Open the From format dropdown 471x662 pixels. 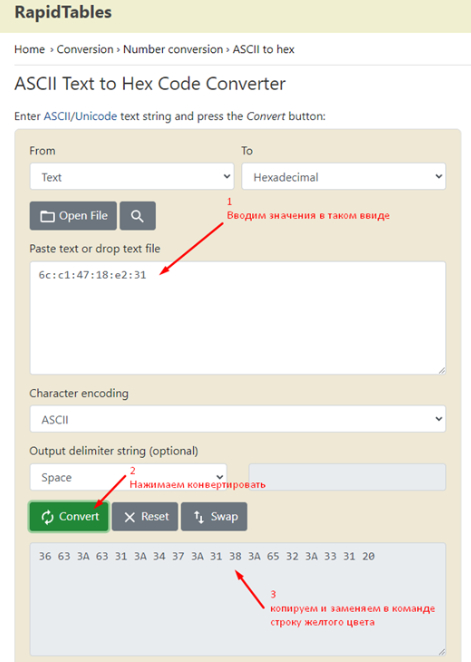point(132,176)
